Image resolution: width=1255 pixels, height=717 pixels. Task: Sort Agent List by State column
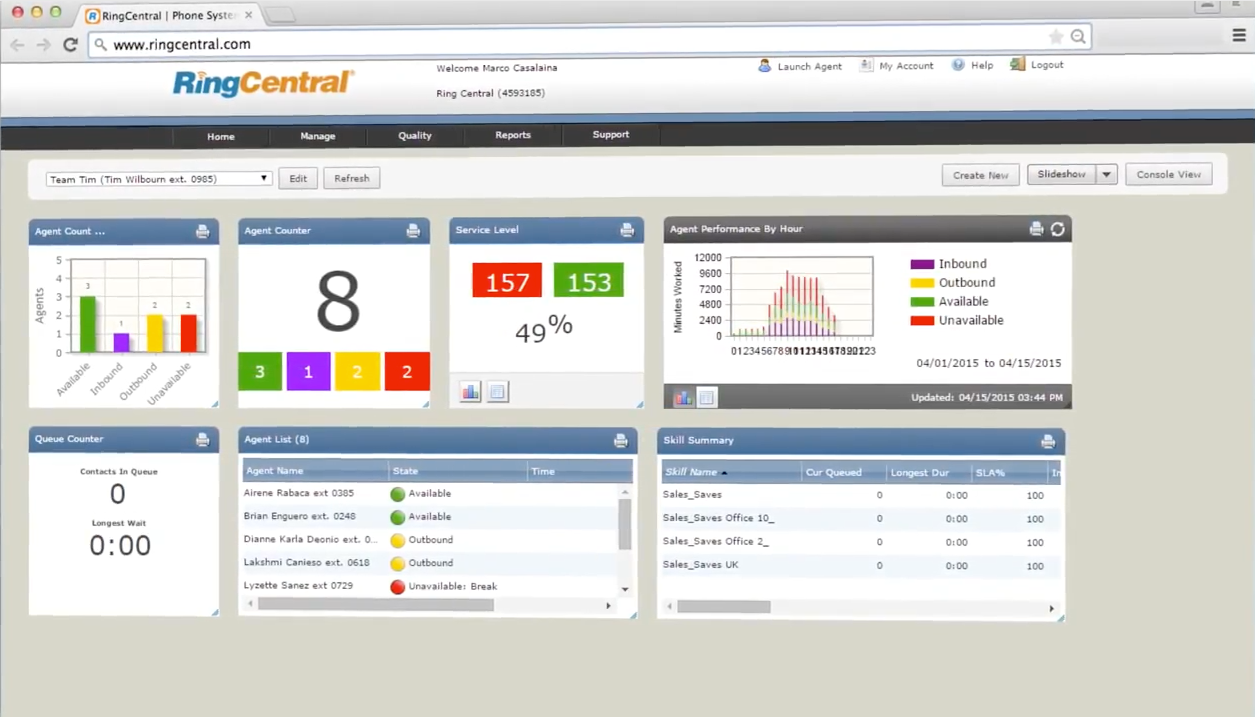(x=458, y=471)
